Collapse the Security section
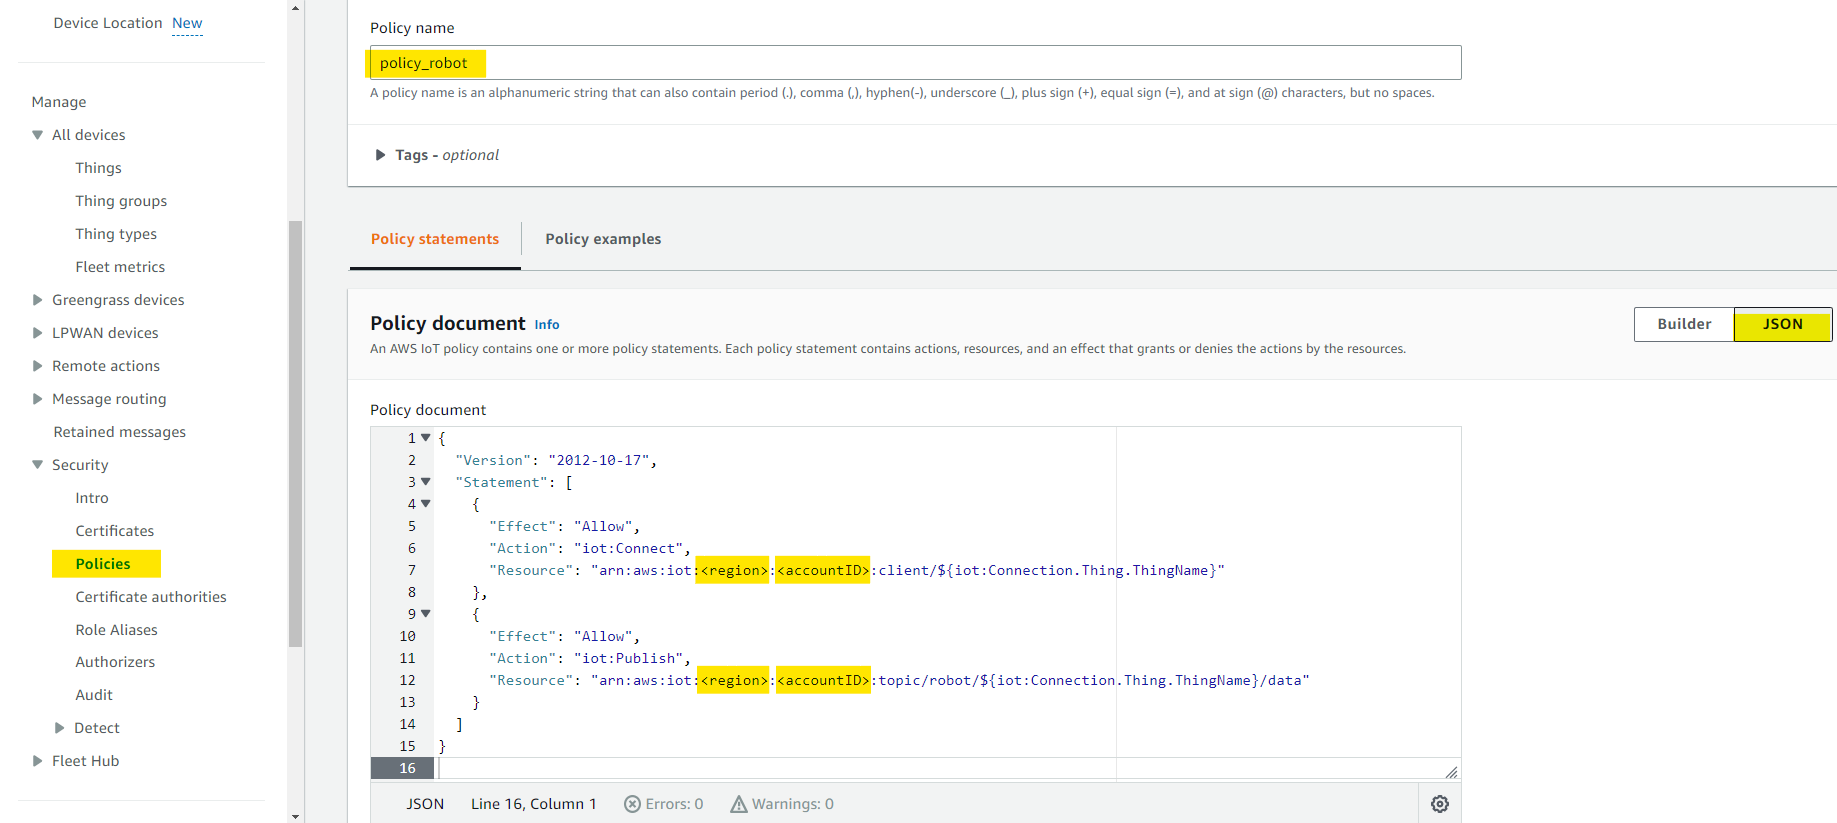 pos(37,465)
